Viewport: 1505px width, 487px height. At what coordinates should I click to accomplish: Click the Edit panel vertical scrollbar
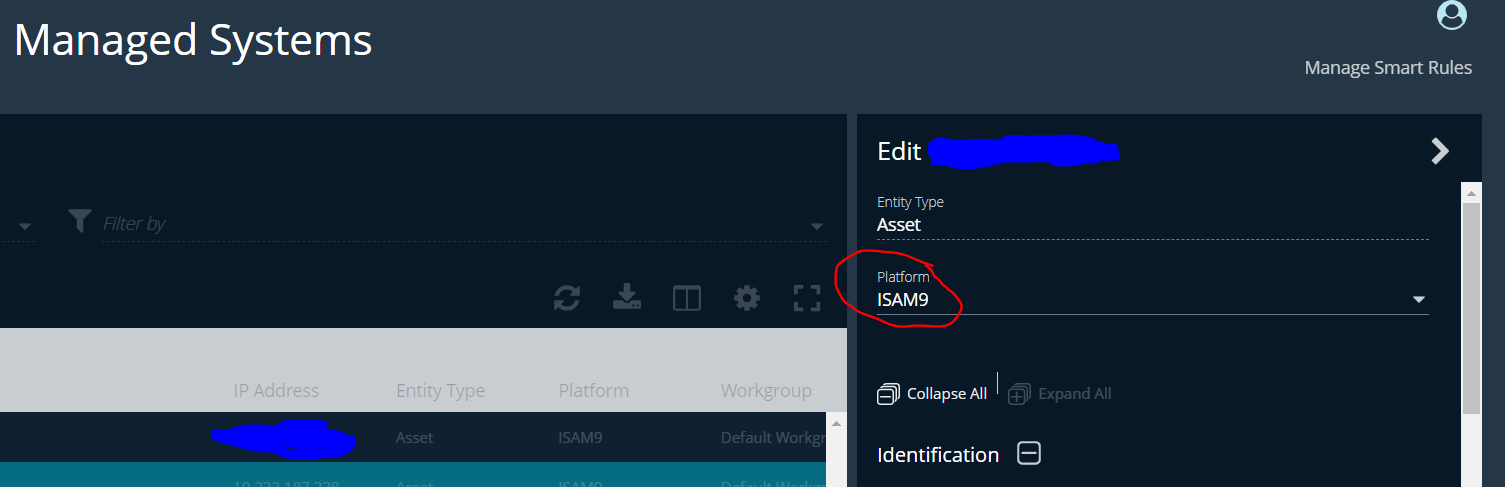pyautogui.click(x=1471, y=310)
